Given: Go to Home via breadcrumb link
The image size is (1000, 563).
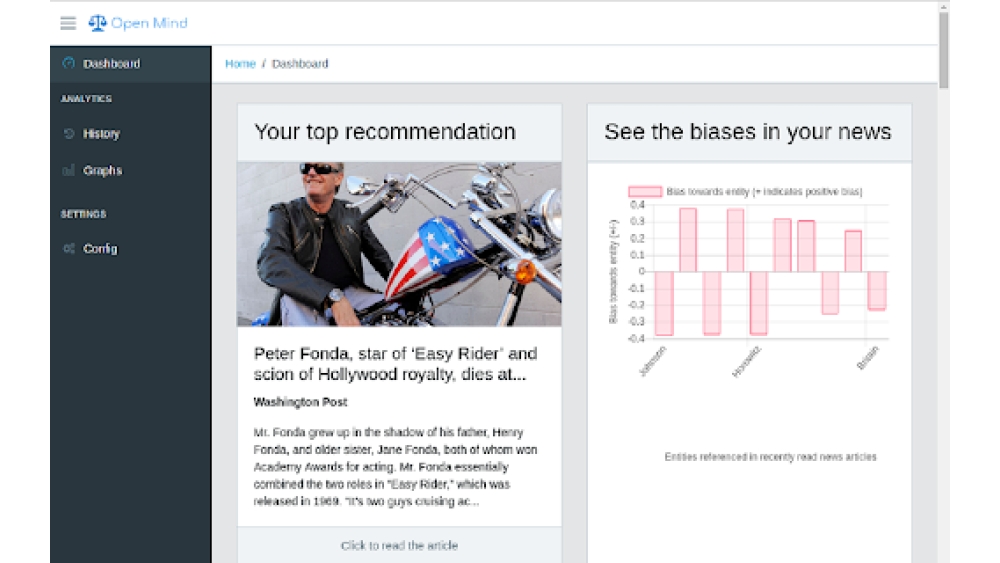Looking at the screenshot, I should pos(240,64).
